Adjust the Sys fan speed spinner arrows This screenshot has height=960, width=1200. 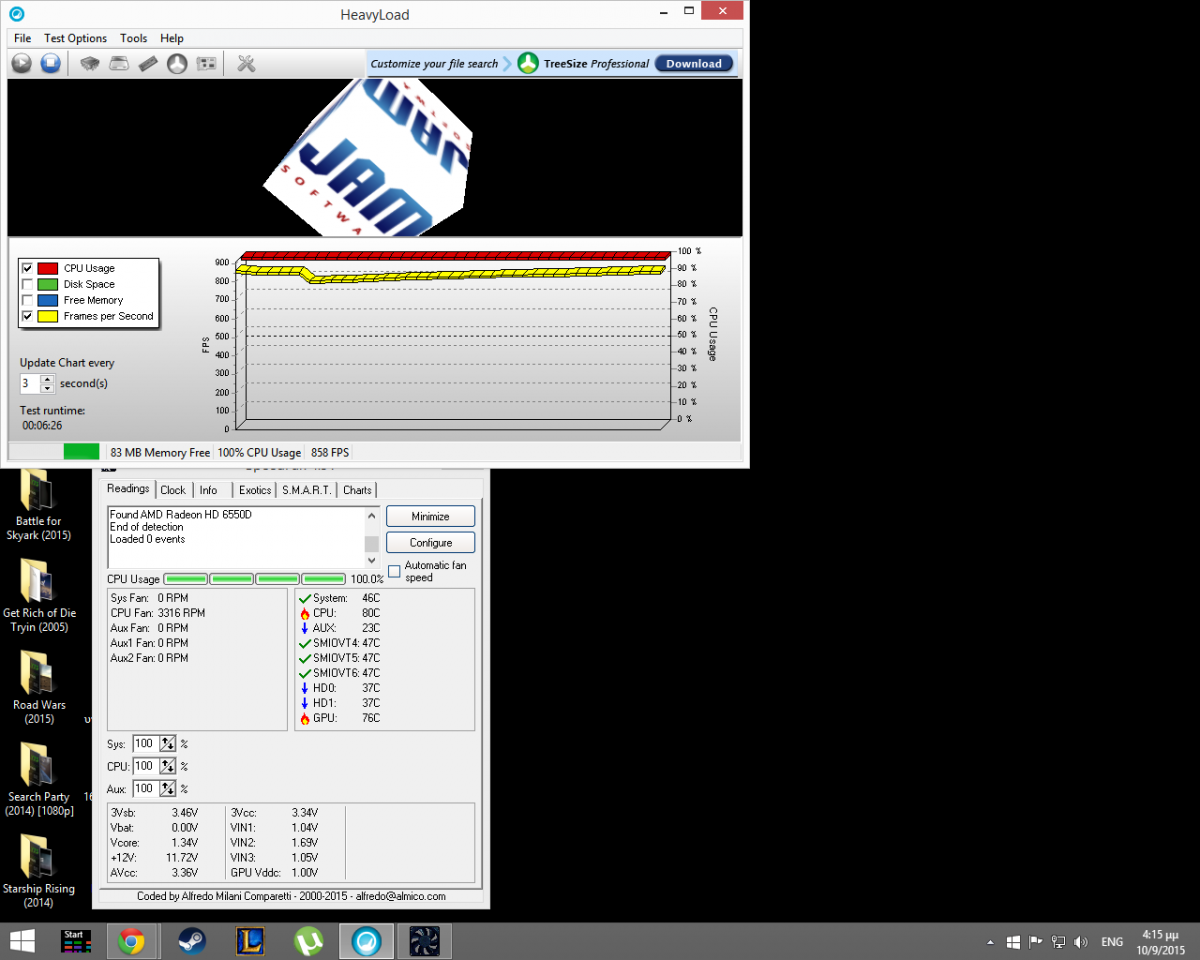click(168, 744)
